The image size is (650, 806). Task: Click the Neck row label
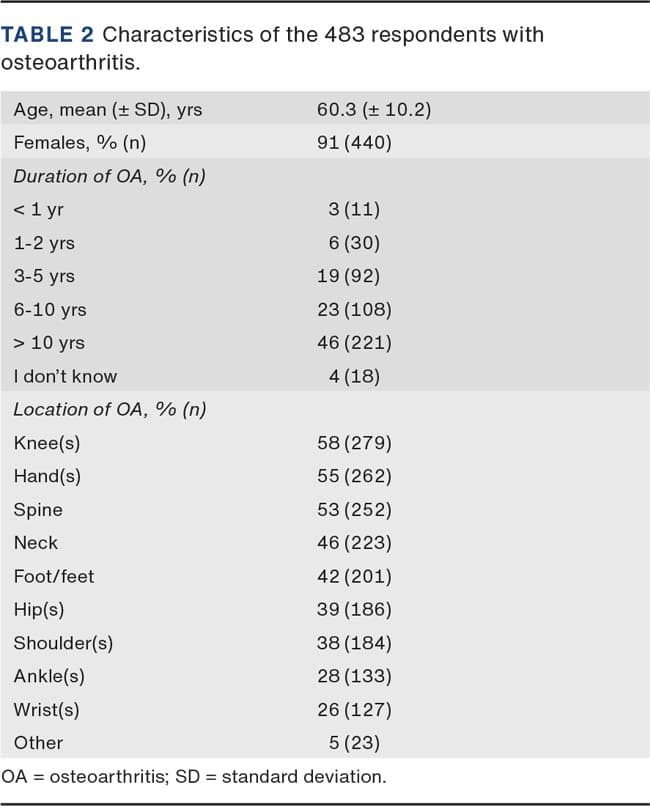click(x=36, y=543)
